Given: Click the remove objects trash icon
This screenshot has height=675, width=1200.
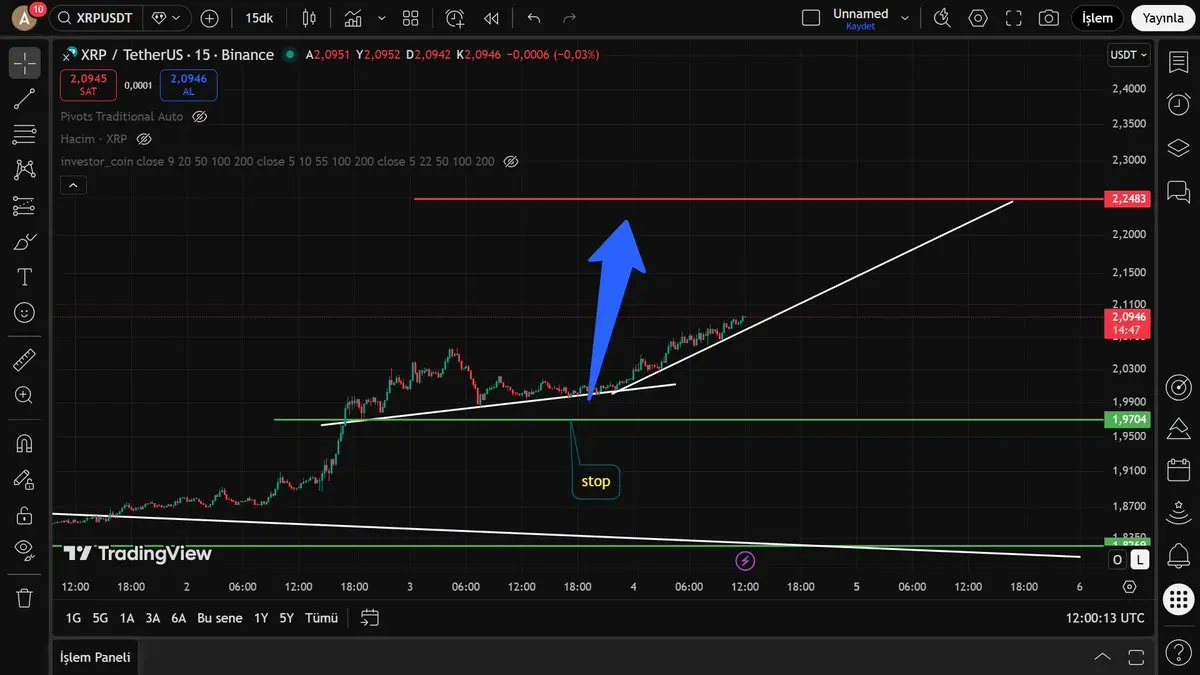Looking at the screenshot, I should click(25, 598).
